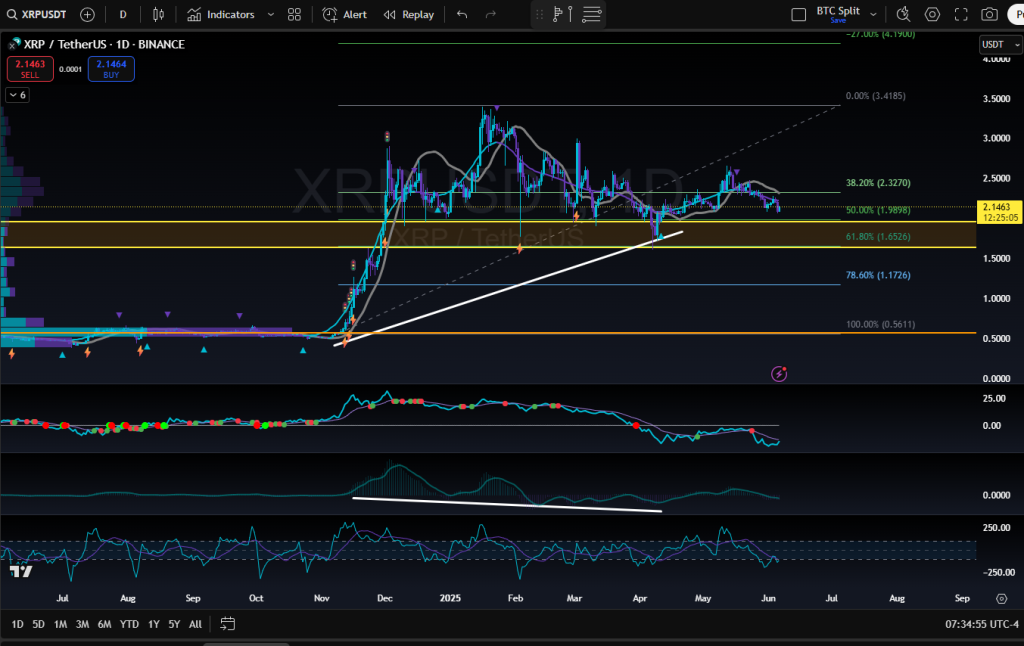Open quick search lightning icon
Image resolution: width=1024 pixels, height=646 pixels.
(x=903, y=14)
